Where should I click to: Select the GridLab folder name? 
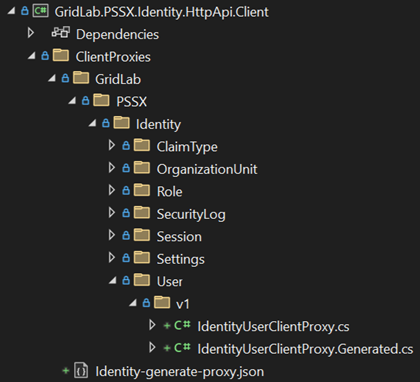(118, 79)
